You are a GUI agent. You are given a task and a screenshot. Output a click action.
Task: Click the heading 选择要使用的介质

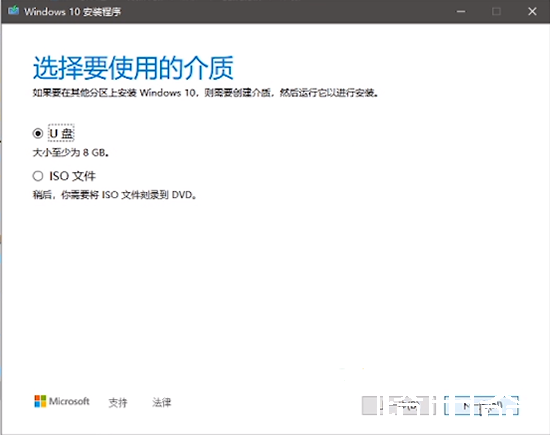[133, 67]
